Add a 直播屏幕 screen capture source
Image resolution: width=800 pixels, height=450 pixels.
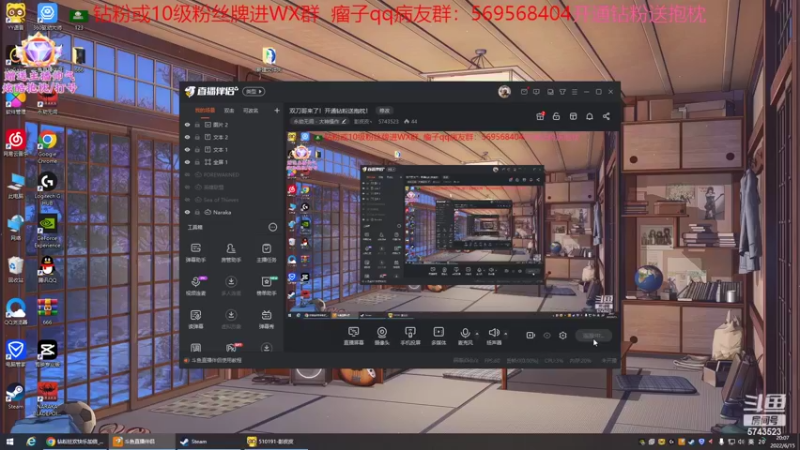pyautogui.click(x=354, y=336)
